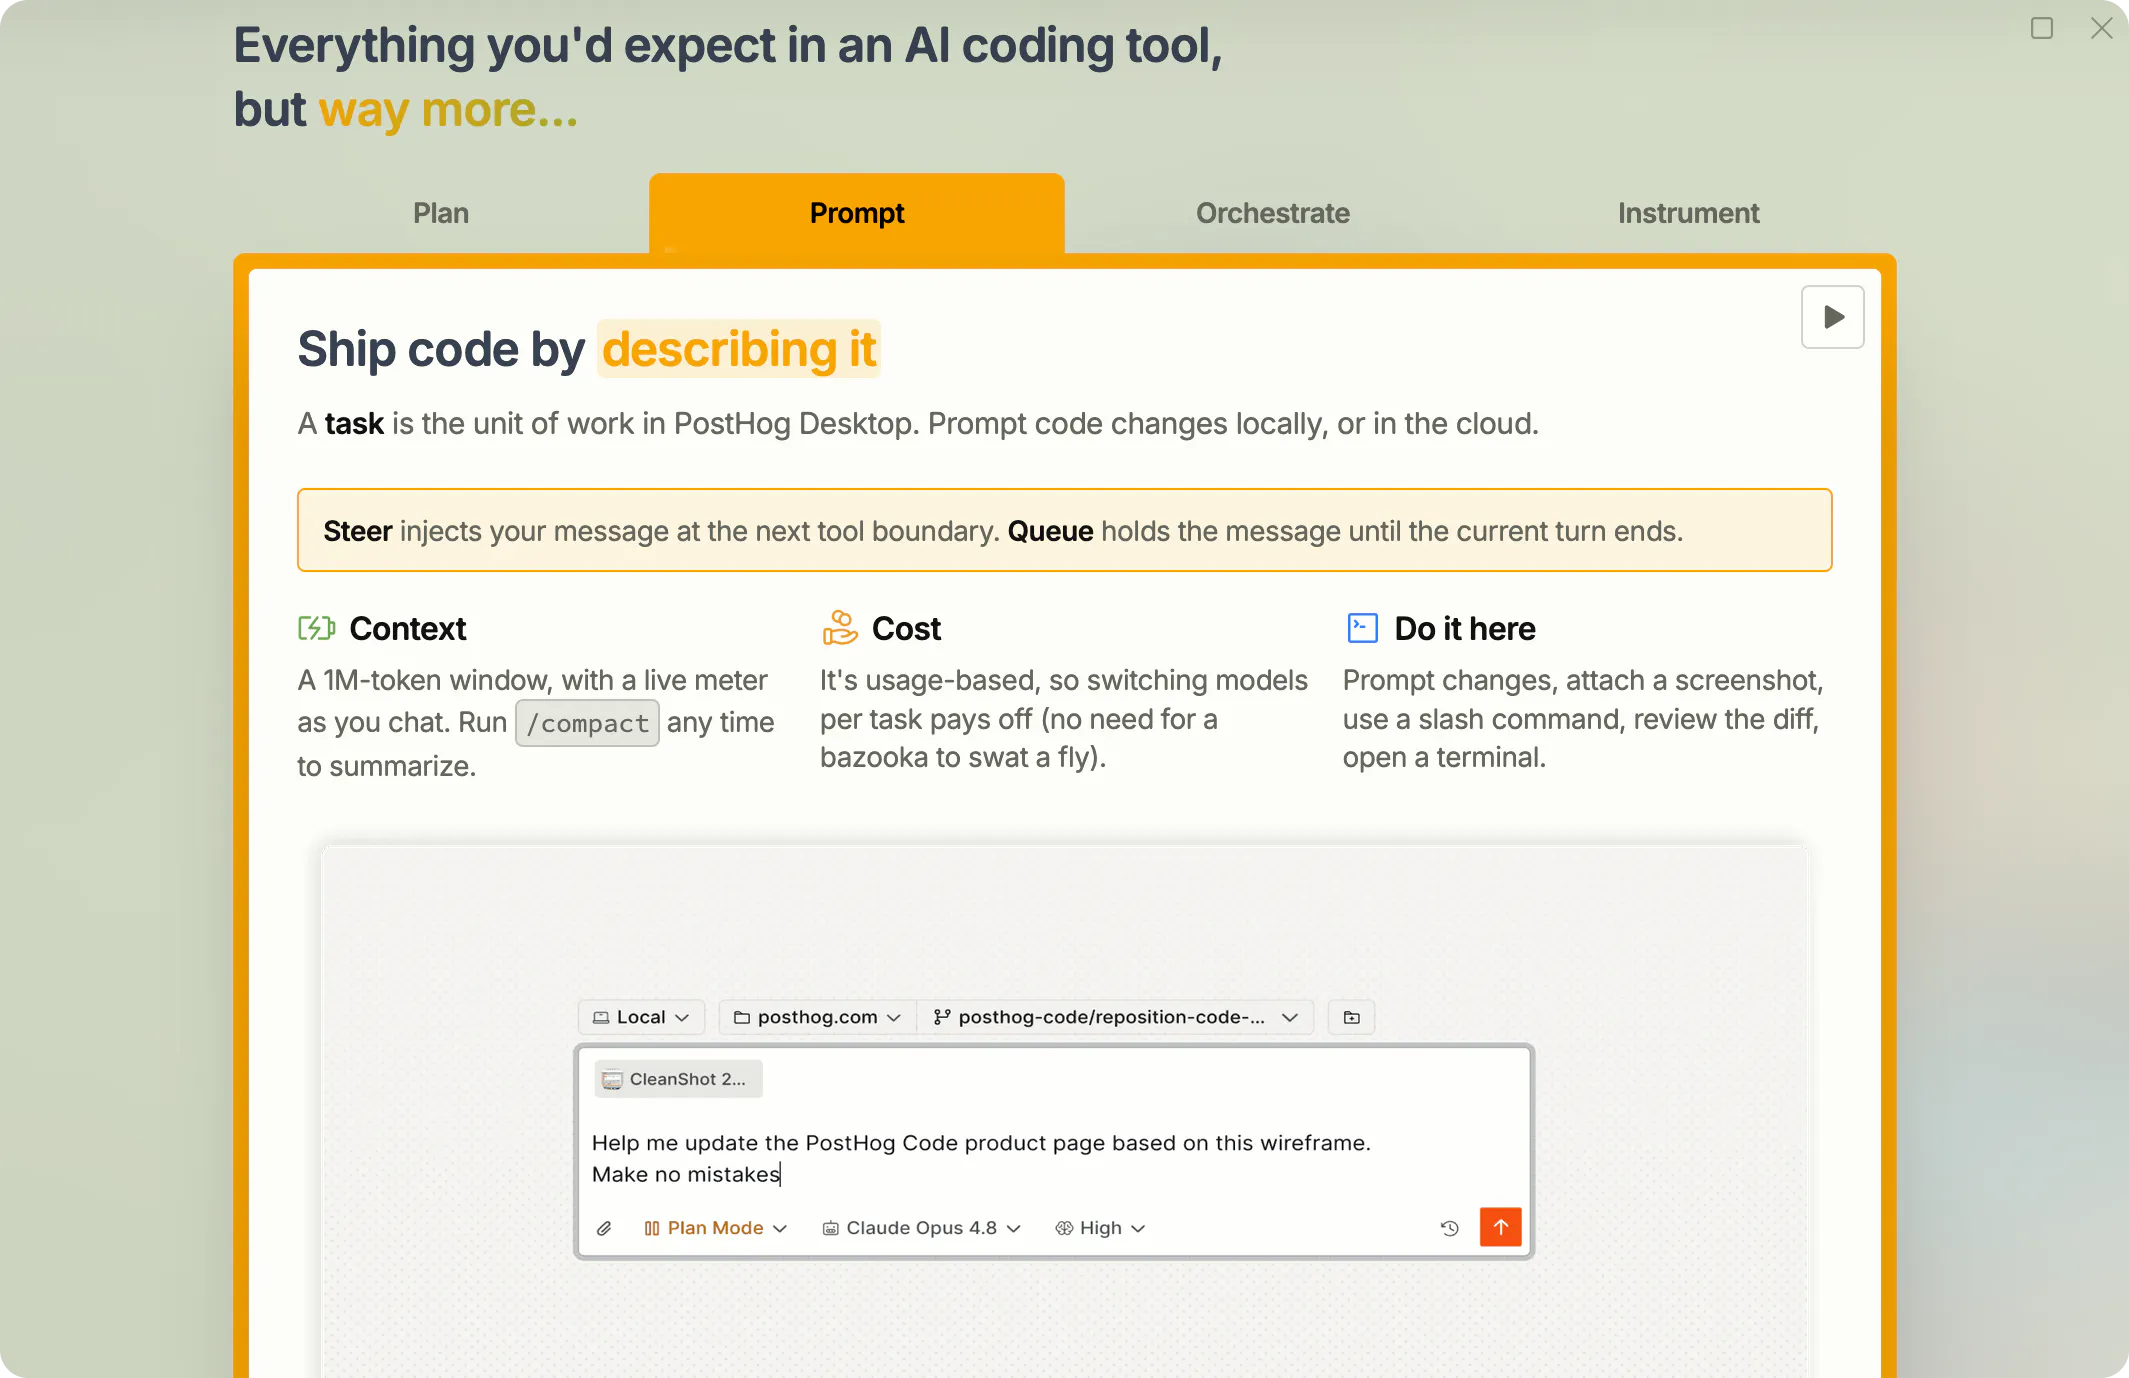Open the posthog-code branch dropdown
The image size is (2129, 1378).
pos(1115,1017)
